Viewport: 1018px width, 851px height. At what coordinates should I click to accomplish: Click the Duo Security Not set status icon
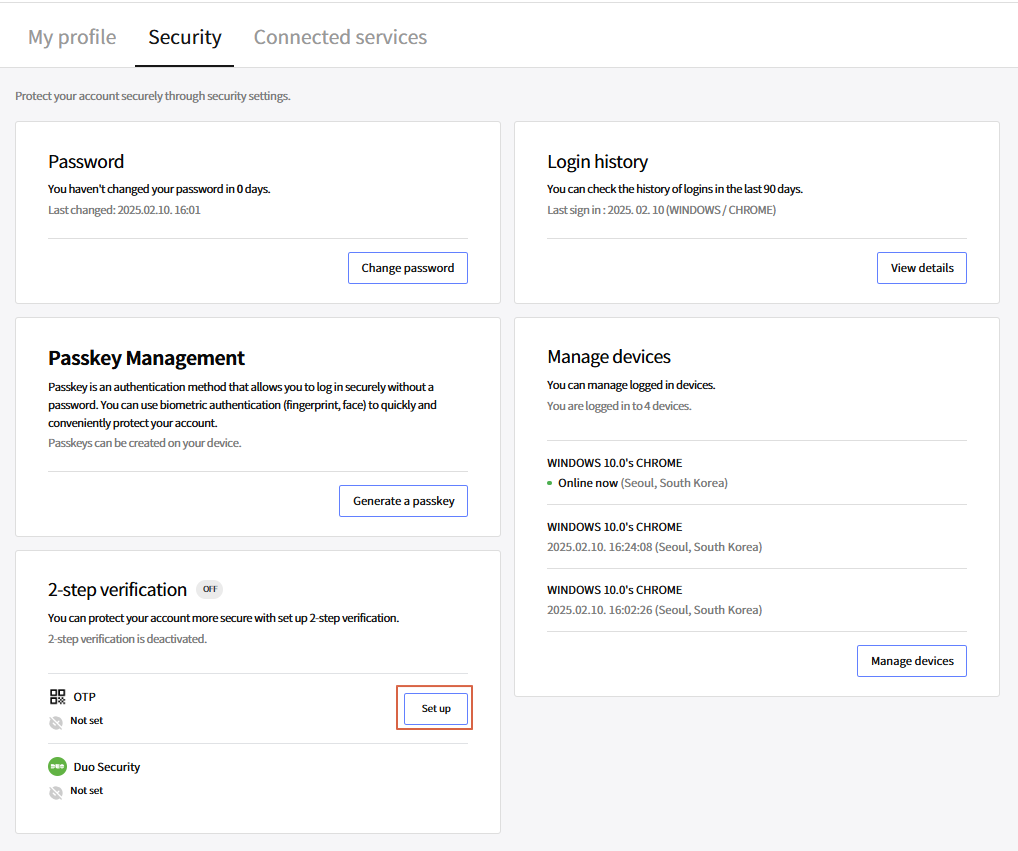(56, 792)
